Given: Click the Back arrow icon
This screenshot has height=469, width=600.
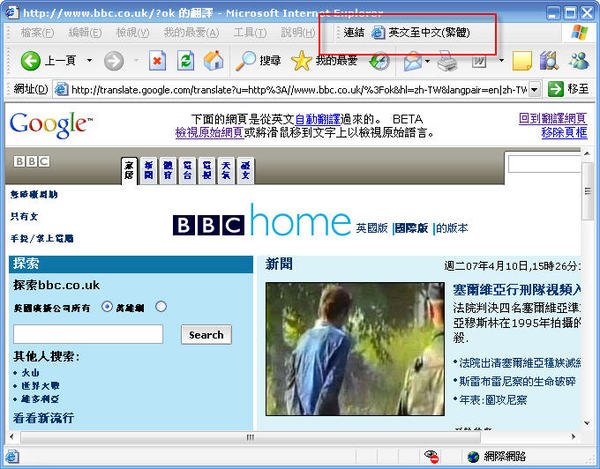Looking at the screenshot, I should click(x=30, y=61).
